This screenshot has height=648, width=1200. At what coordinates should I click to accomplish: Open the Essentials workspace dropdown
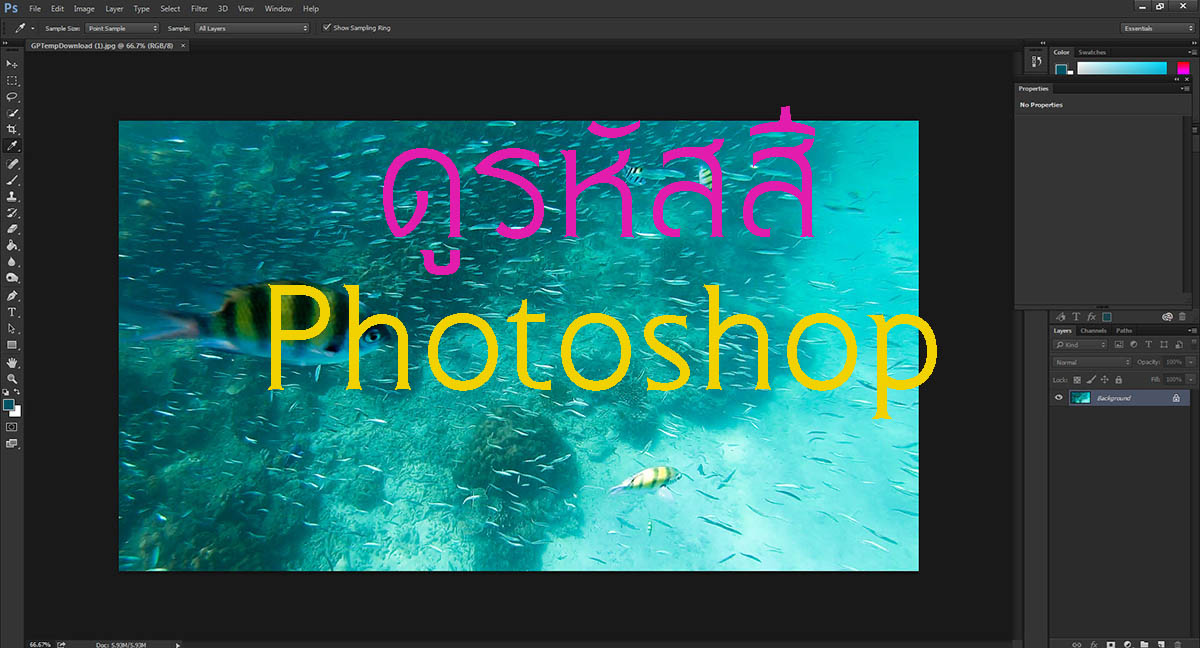(1157, 28)
